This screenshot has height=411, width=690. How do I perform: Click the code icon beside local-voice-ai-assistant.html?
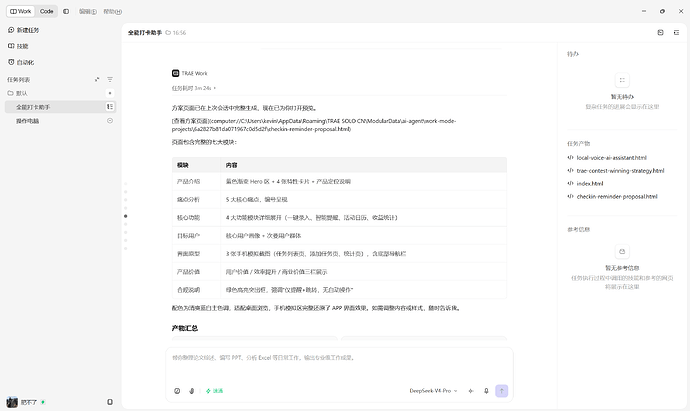(570, 158)
